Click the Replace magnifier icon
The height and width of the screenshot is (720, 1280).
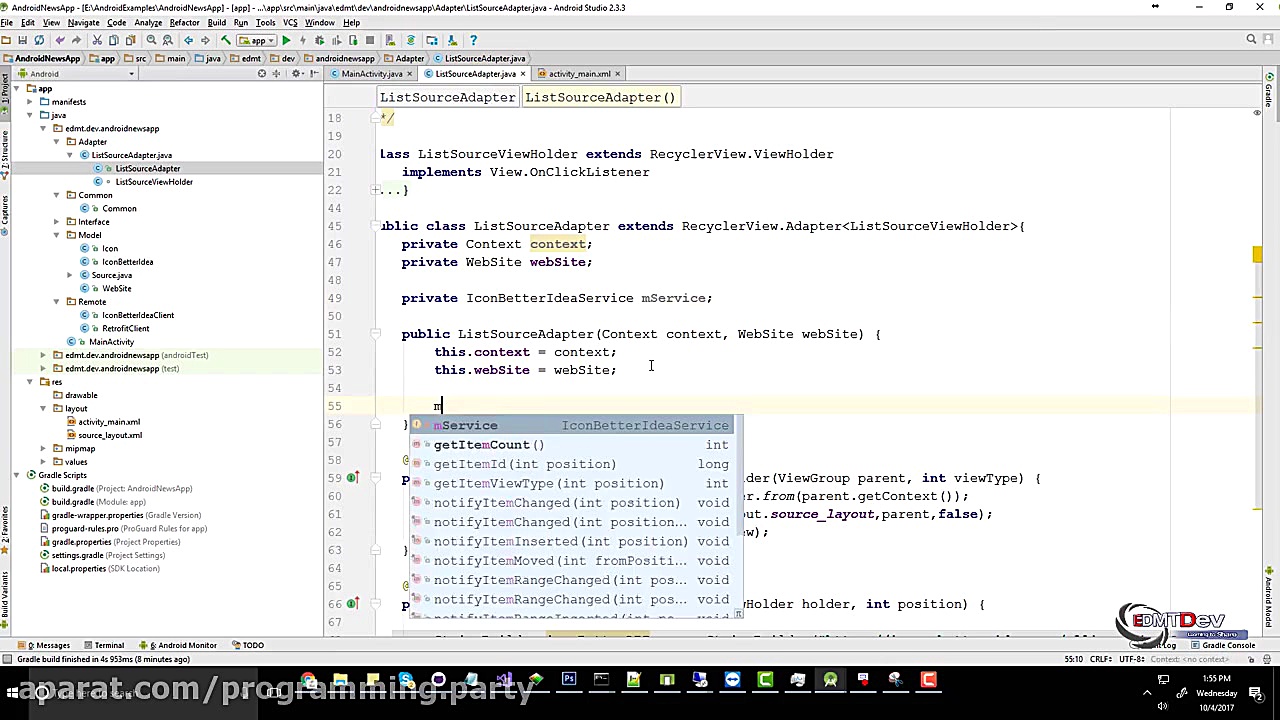[167, 40]
